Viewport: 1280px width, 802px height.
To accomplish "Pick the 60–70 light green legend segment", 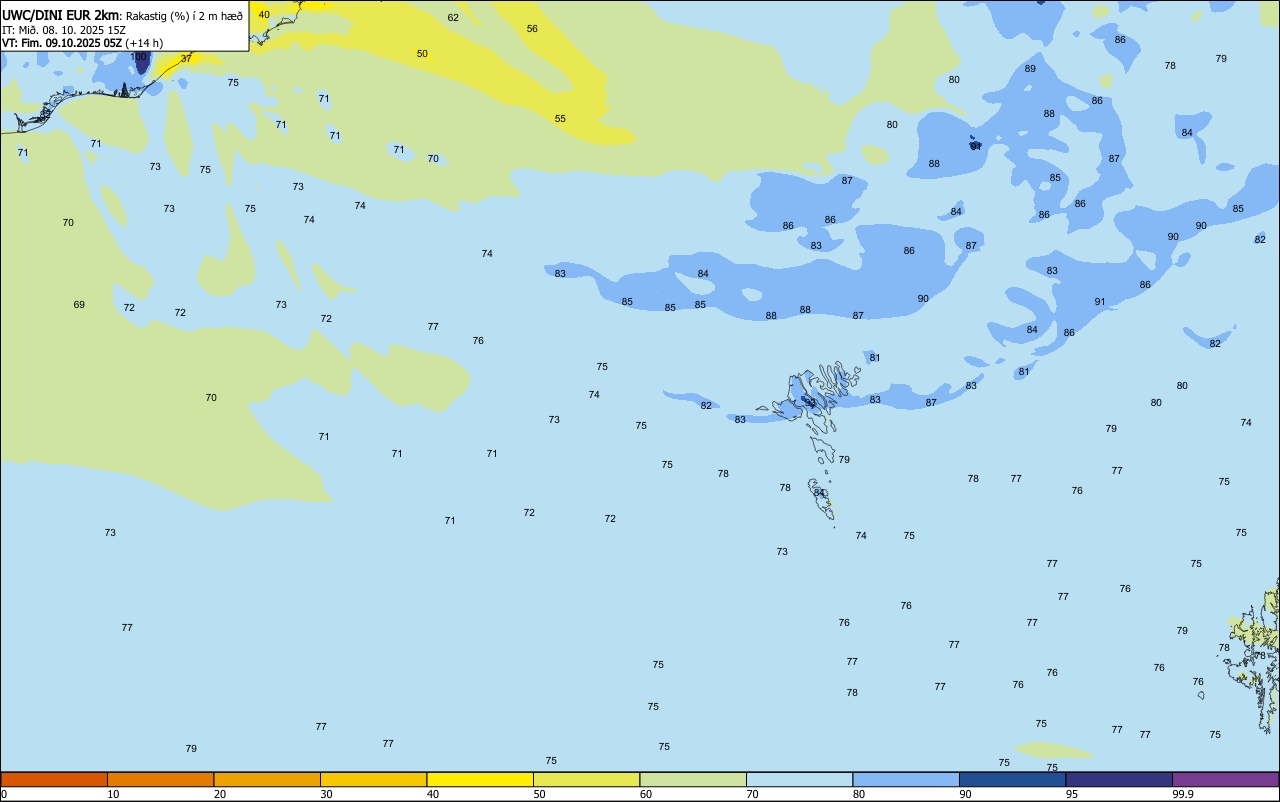I will point(693,779).
